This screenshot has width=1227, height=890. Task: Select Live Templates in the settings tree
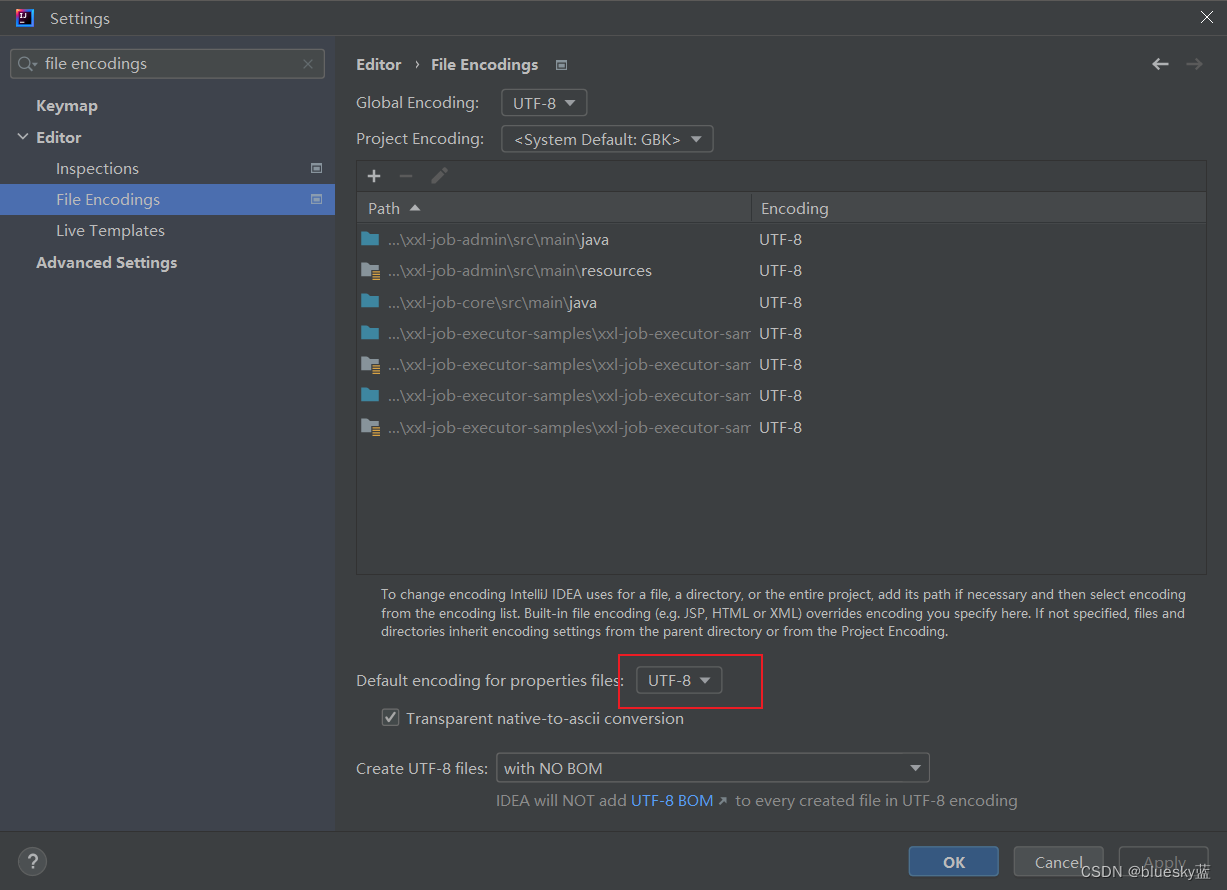pyautogui.click(x=110, y=231)
